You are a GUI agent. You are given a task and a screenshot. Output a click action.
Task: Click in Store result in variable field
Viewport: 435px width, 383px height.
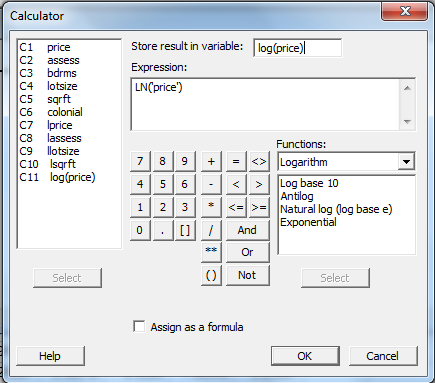297,48
